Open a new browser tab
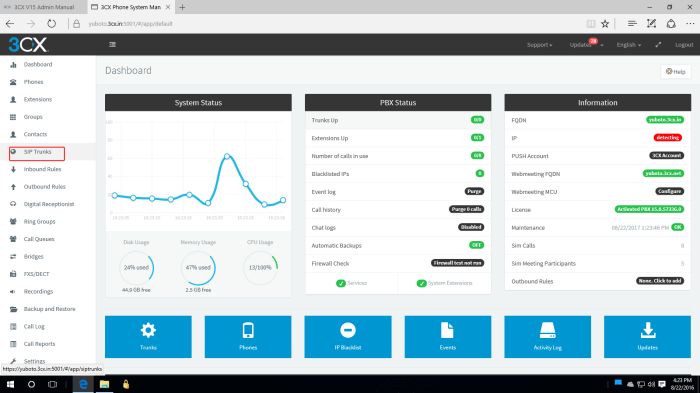This screenshot has width=700, height=393. pos(182,7)
